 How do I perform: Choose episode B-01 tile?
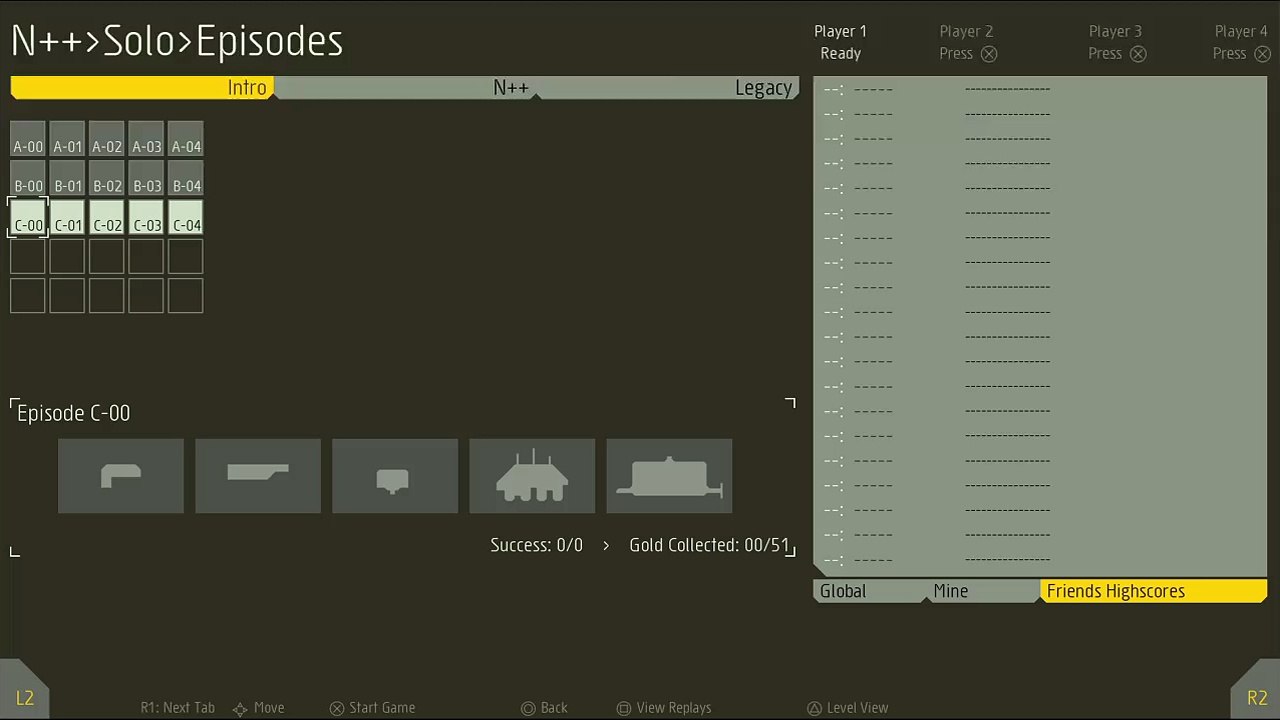[68, 178]
